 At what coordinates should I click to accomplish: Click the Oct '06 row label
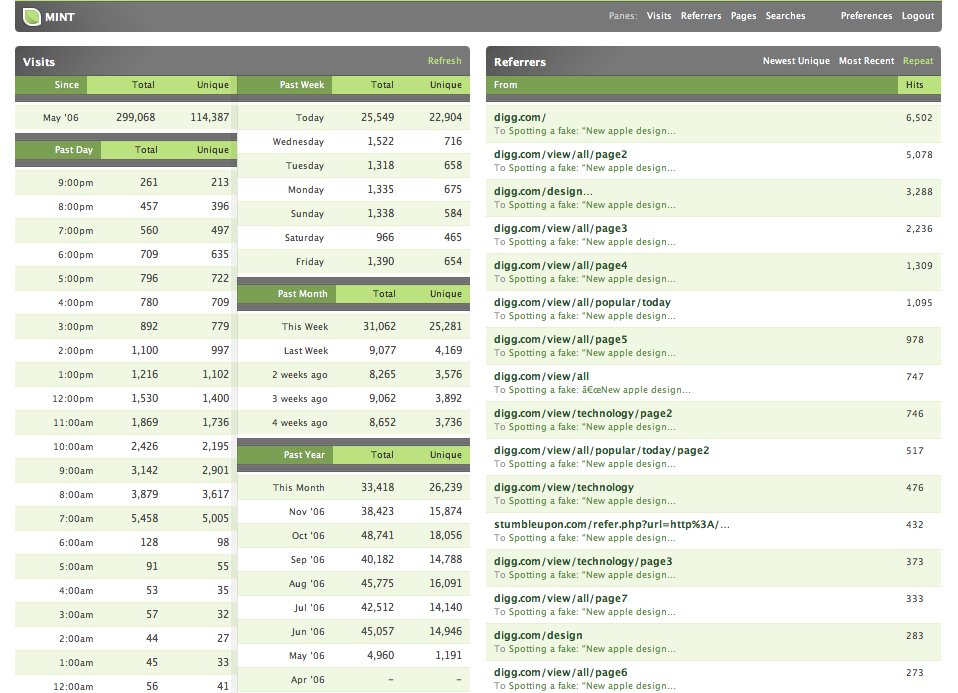[308, 536]
